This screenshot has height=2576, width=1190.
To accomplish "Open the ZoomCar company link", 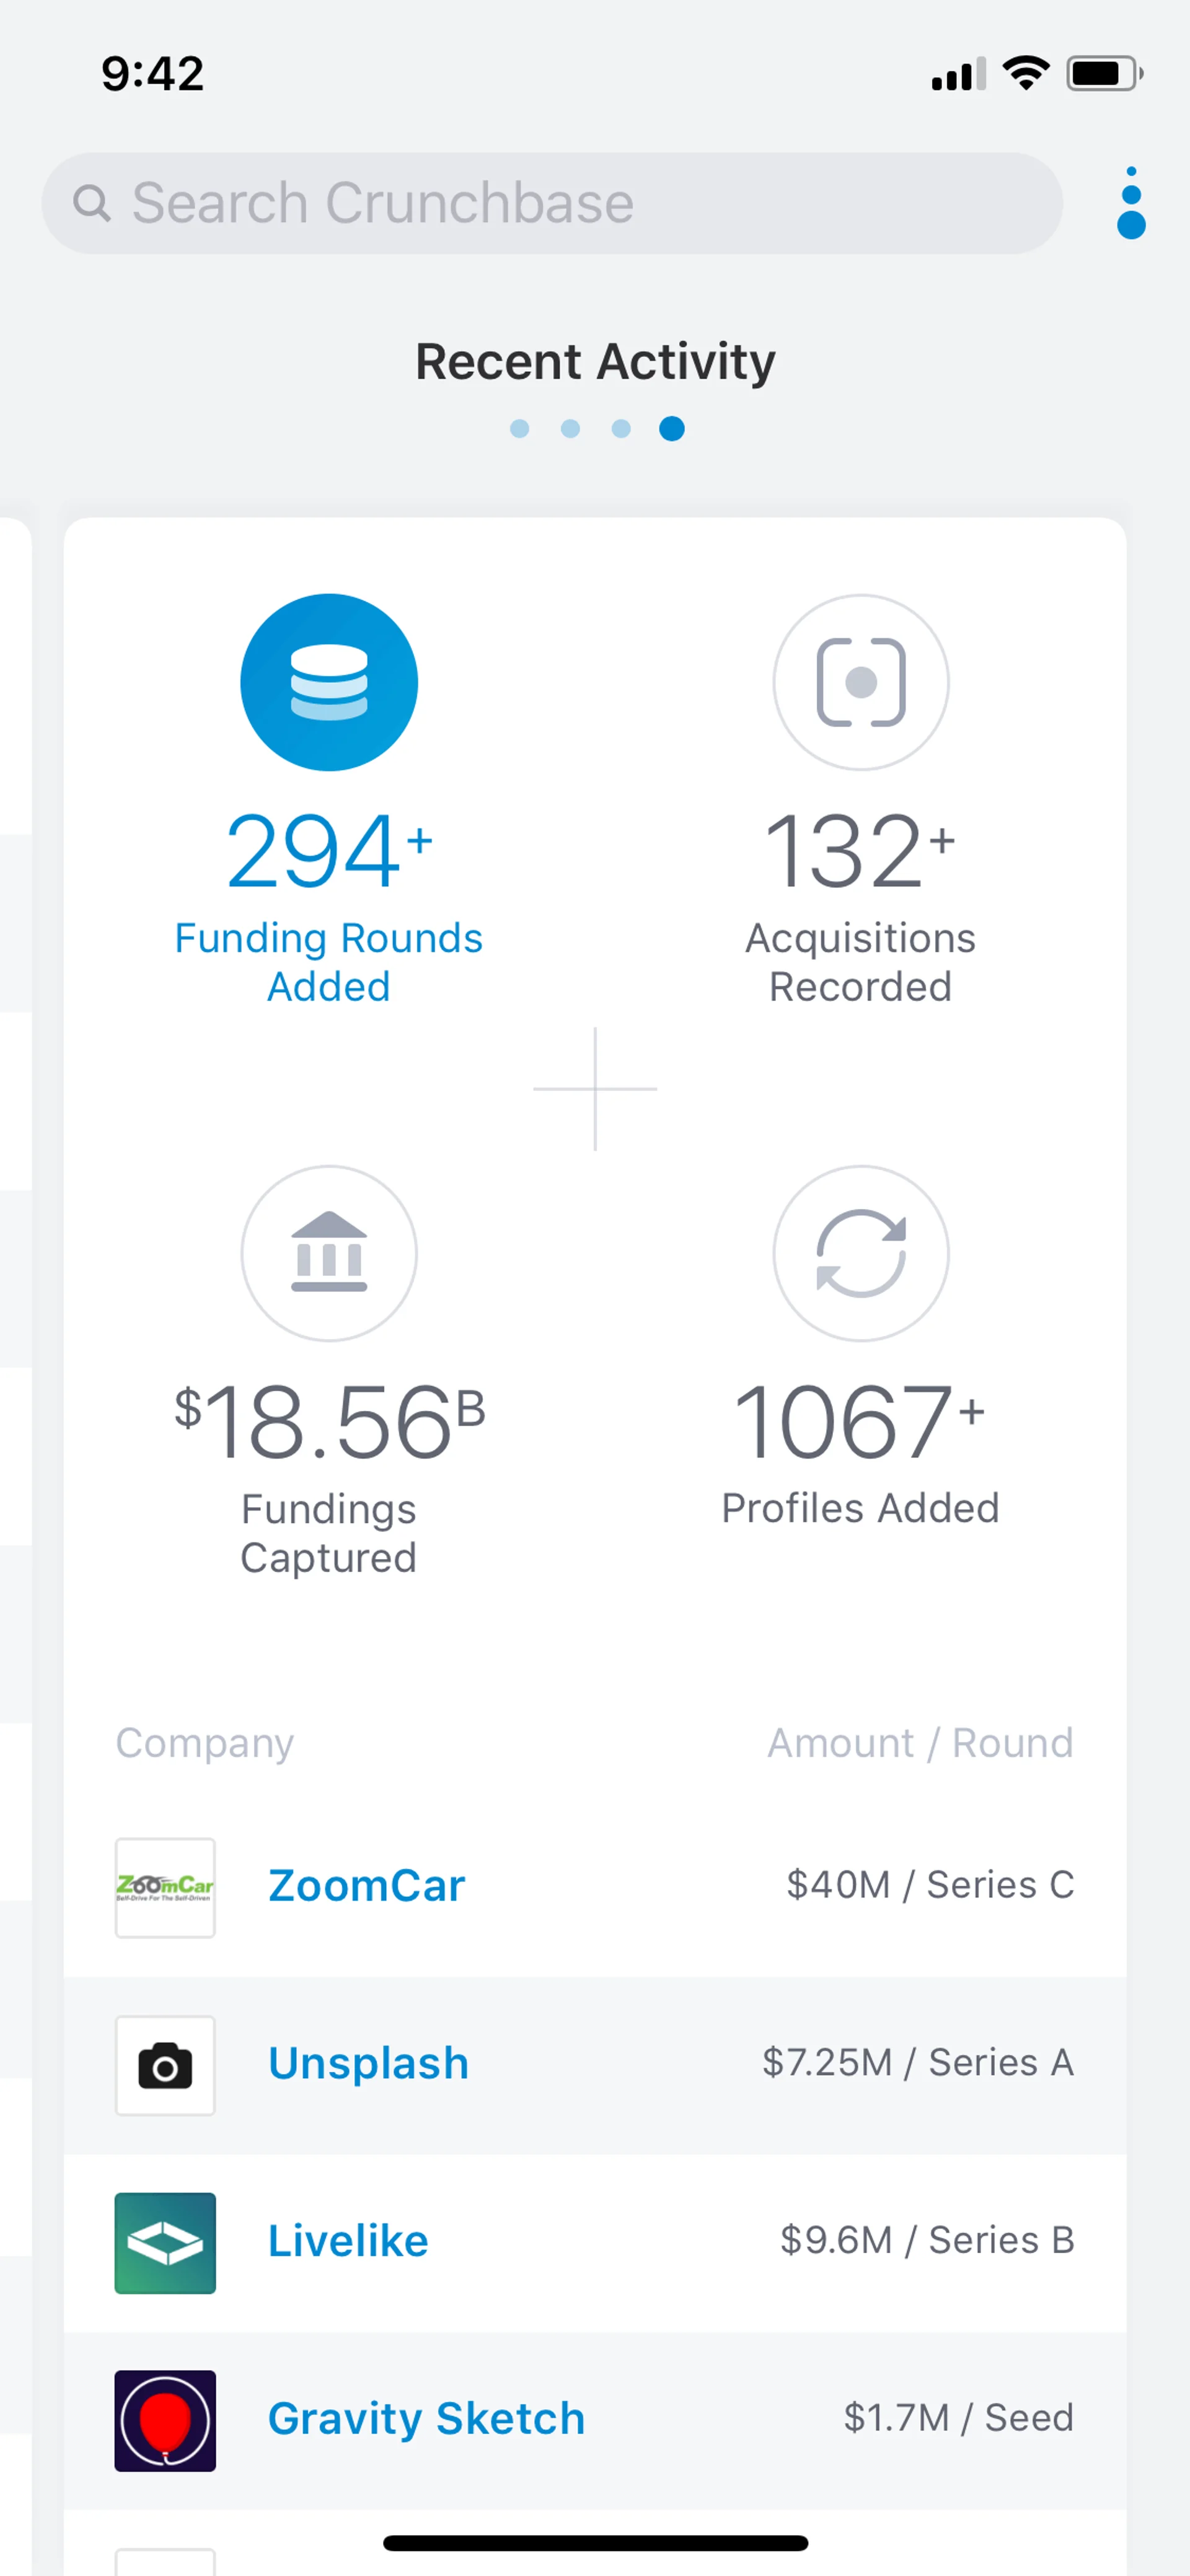I will pyautogui.click(x=367, y=1886).
